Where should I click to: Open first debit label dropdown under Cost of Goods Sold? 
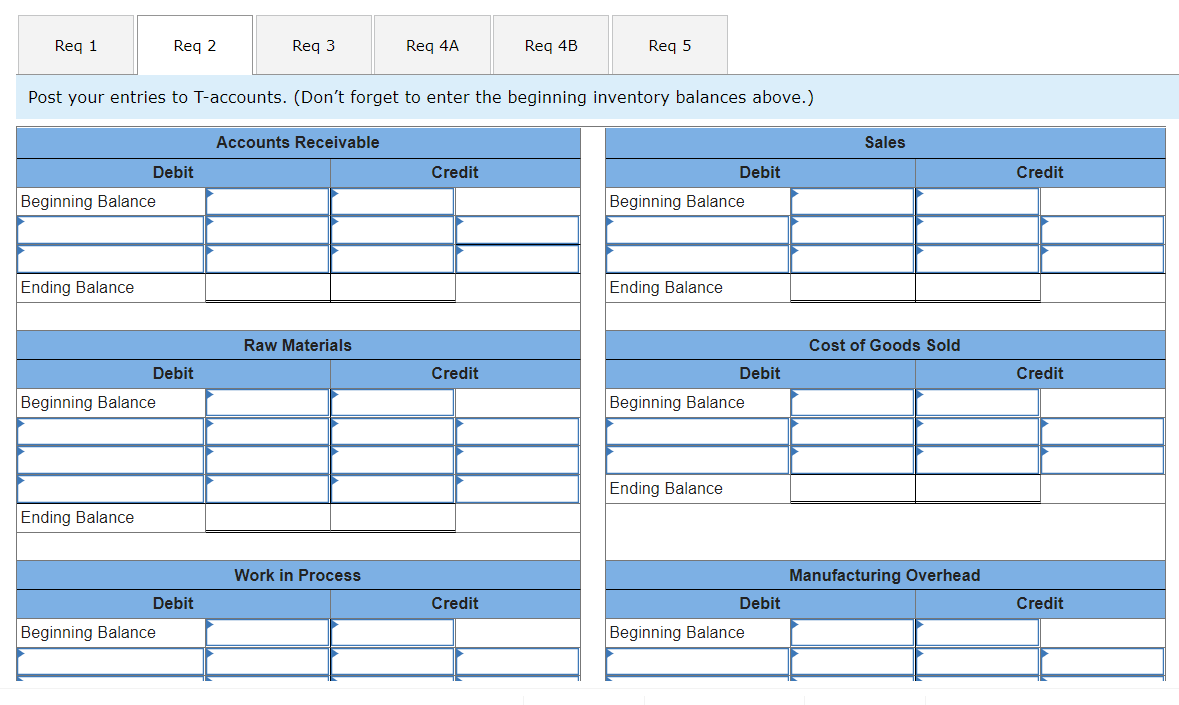click(698, 431)
